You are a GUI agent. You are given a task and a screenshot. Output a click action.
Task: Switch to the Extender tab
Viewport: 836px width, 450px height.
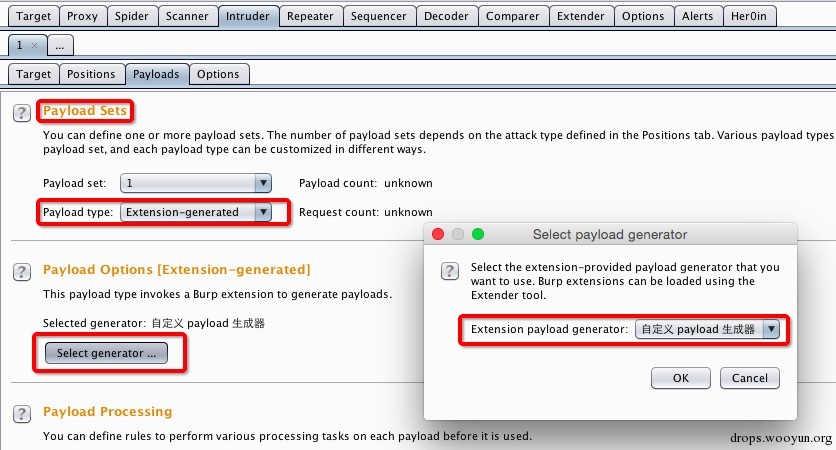(x=581, y=17)
